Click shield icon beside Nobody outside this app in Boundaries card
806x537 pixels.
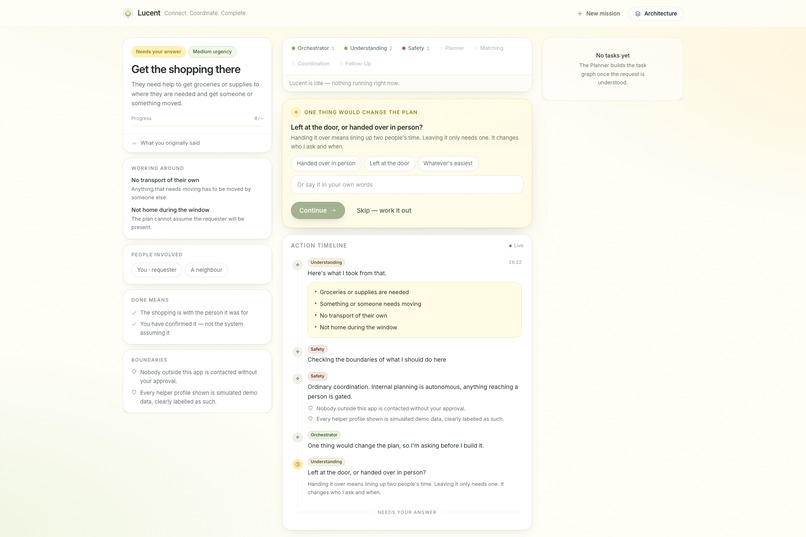(x=134, y=372)
